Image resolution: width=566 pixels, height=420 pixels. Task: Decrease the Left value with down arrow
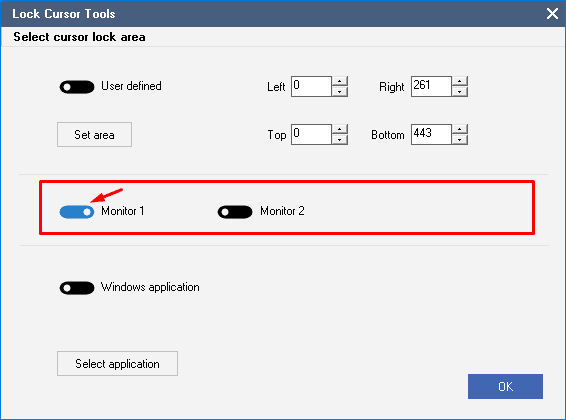pos(340,92)
